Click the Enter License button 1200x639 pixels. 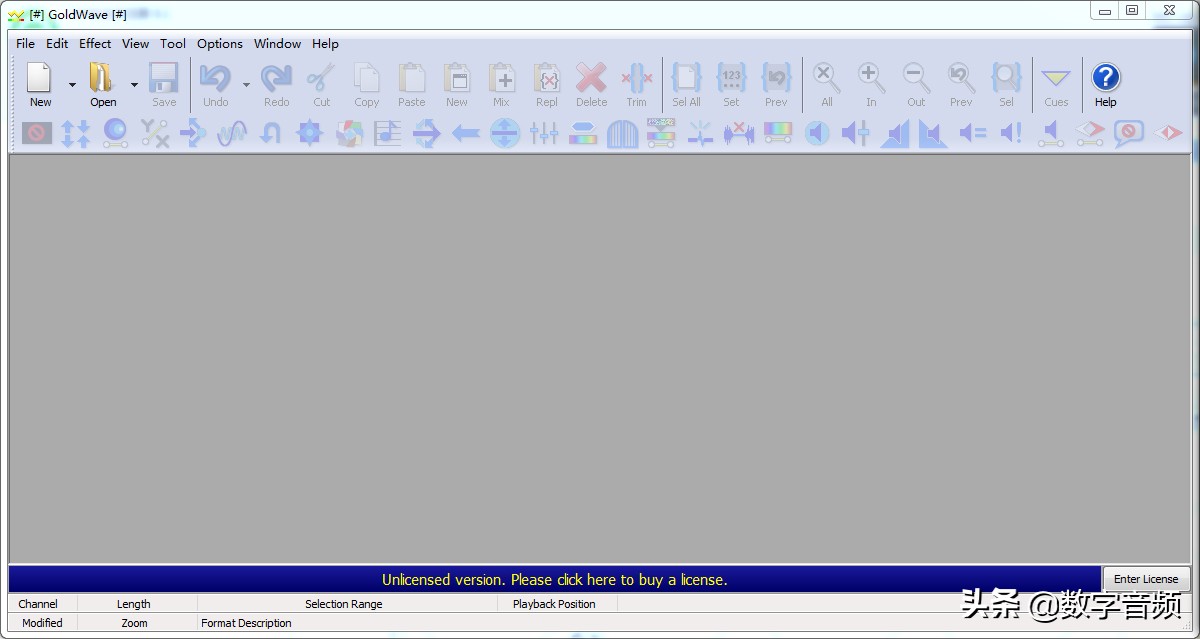click(1146, 579)
